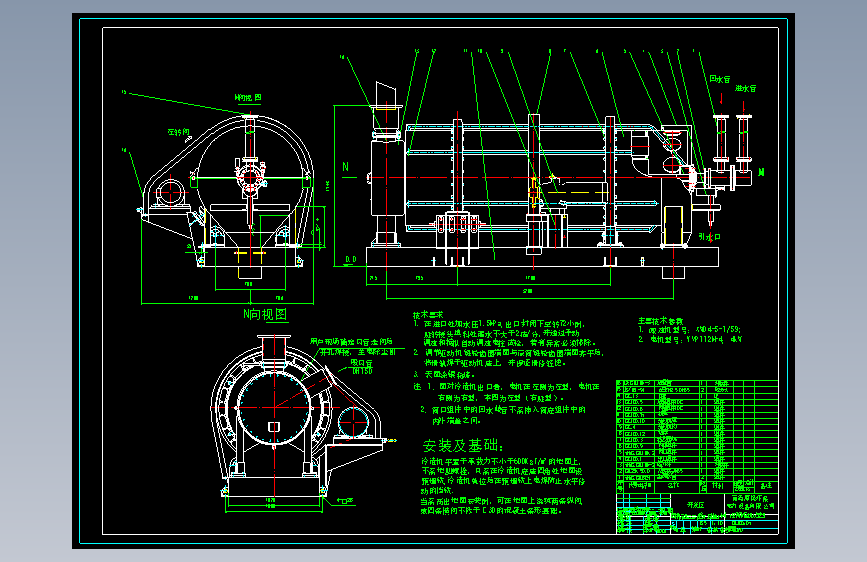Select the '回水管' label at top right

pyautogui.click(x=720, y=79)
